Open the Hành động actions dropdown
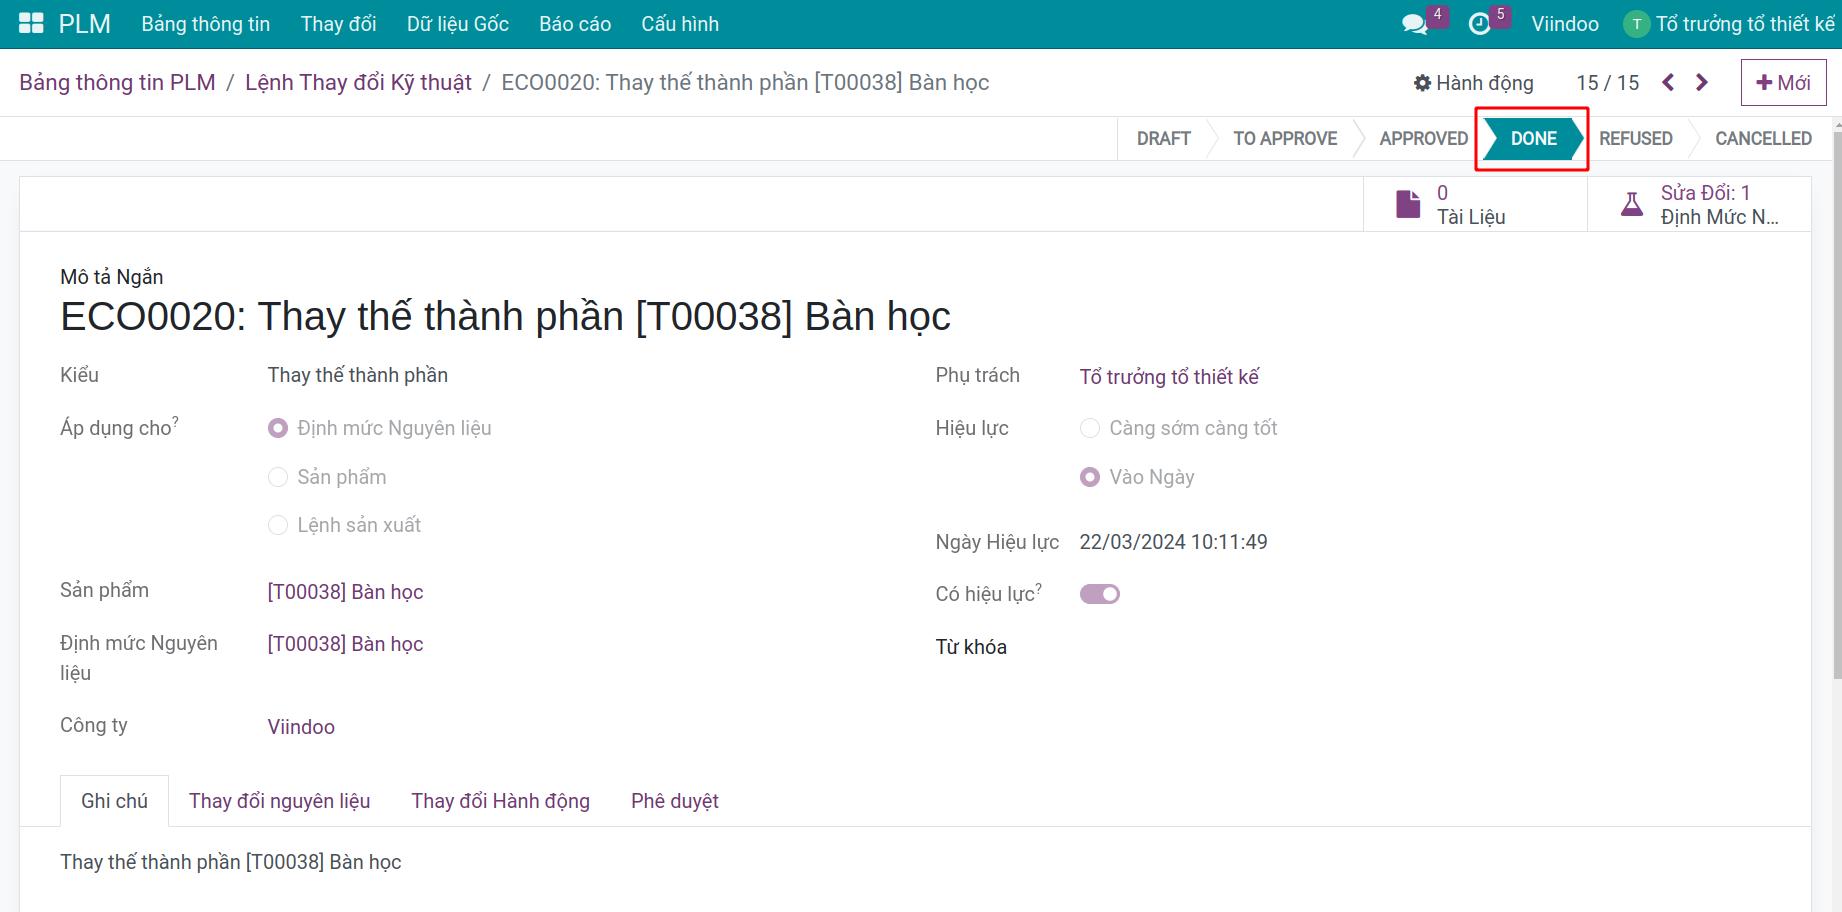This screenshot has height=912, width=1842. click(1473, 83)
